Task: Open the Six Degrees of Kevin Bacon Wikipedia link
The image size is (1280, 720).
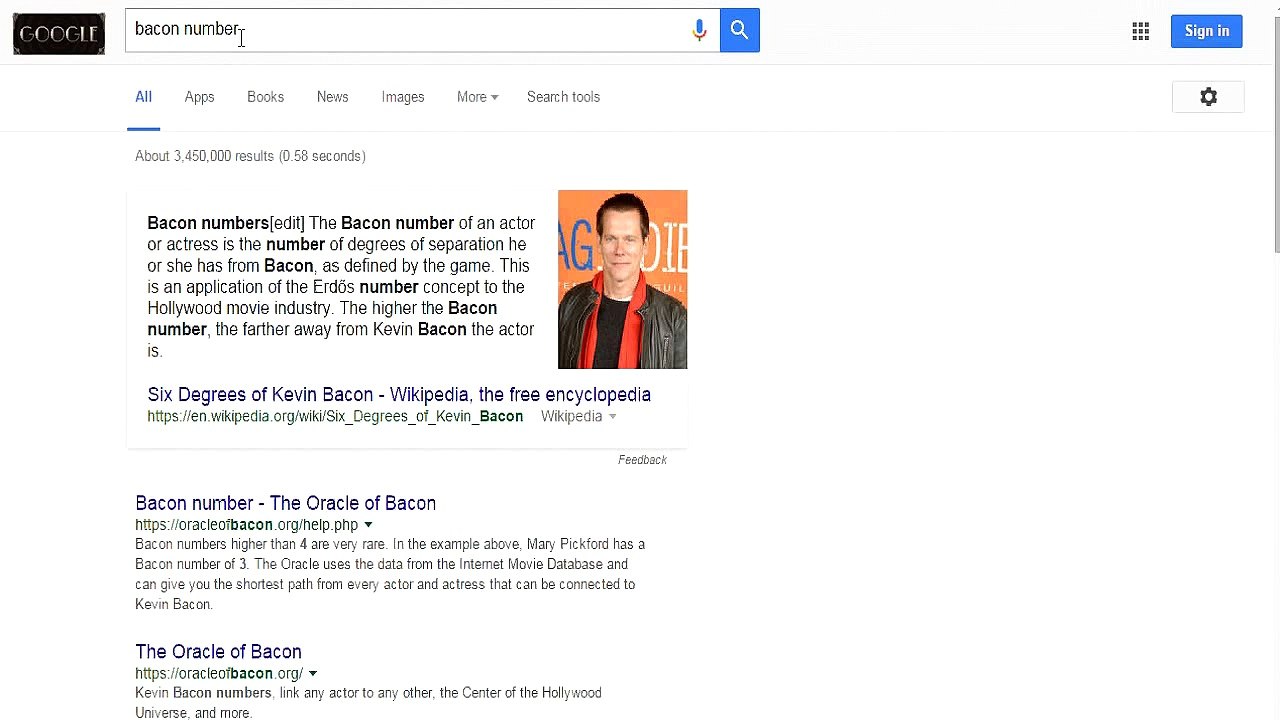Action: [399, 395]
